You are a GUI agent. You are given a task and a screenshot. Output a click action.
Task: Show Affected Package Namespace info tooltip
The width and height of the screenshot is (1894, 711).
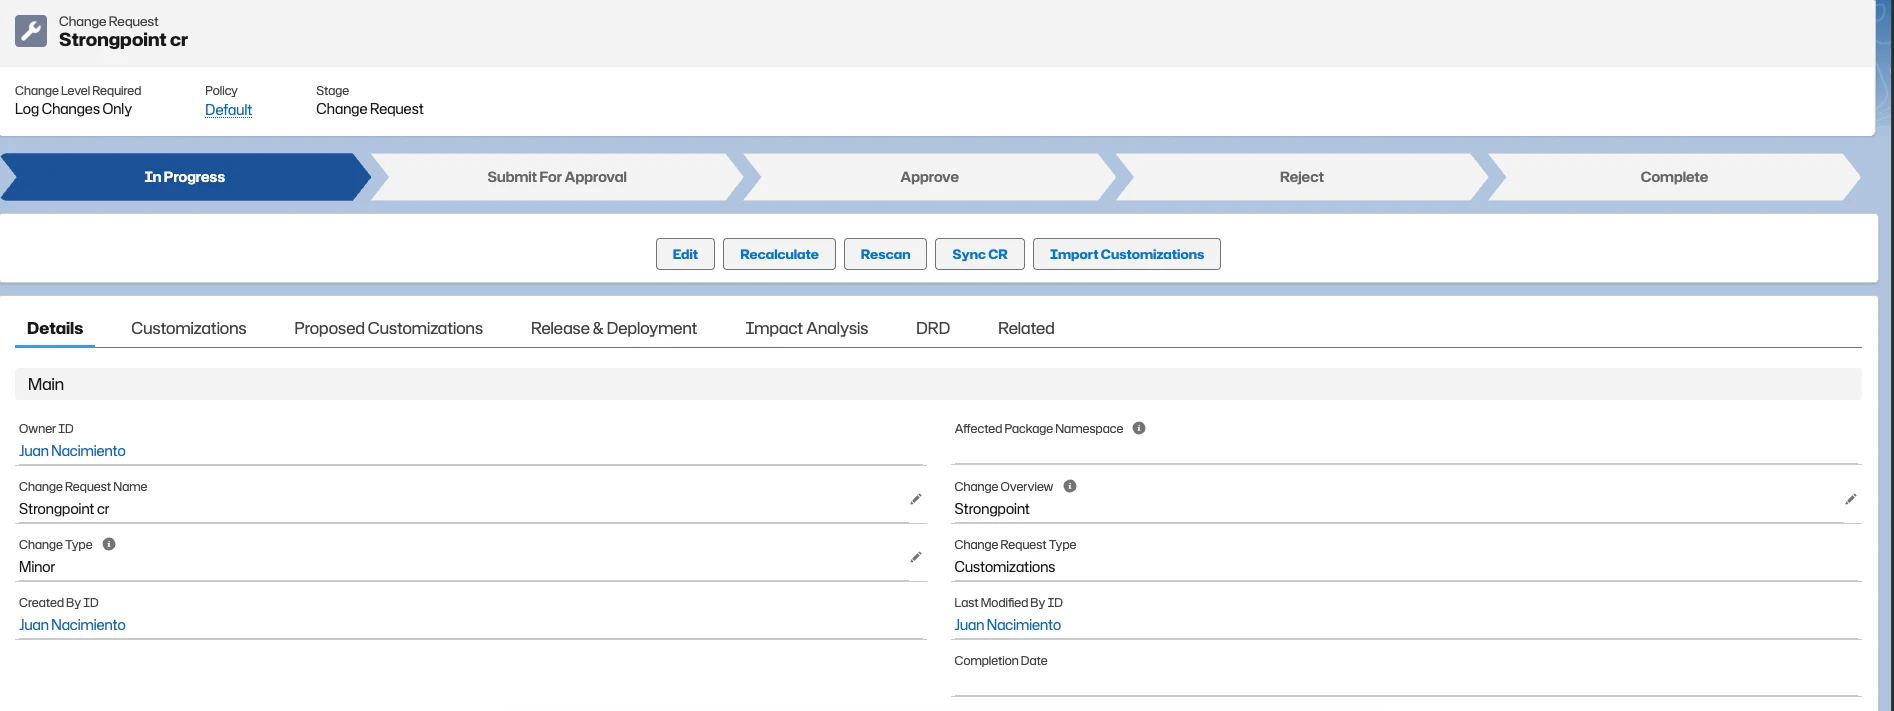(x=1139, y=428)
